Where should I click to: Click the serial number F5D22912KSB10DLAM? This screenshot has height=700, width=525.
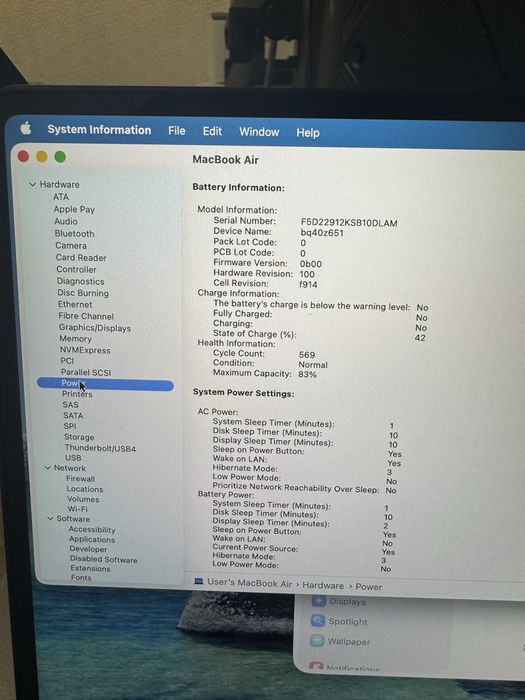click(x=349, y=223)
